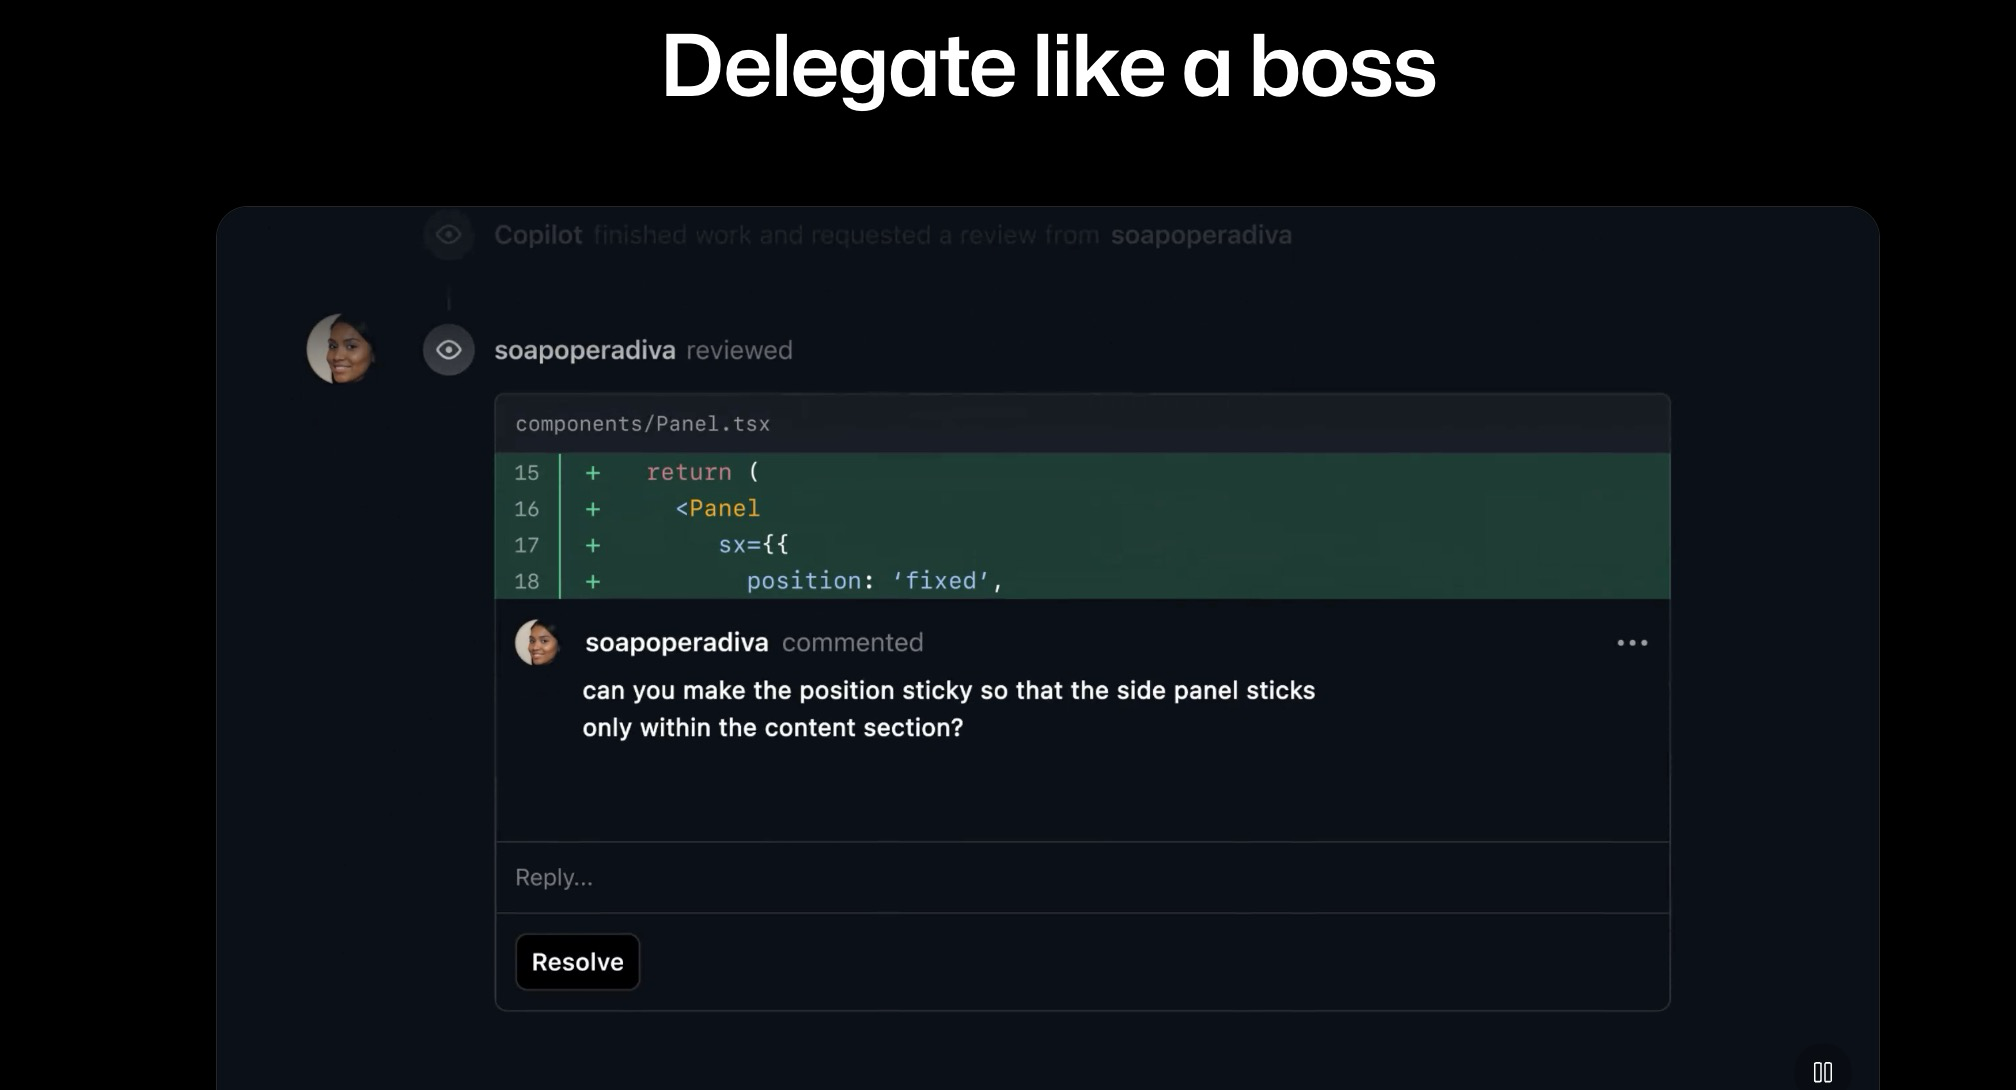Open the soapoperadiva commenter username link

(676, 643)
